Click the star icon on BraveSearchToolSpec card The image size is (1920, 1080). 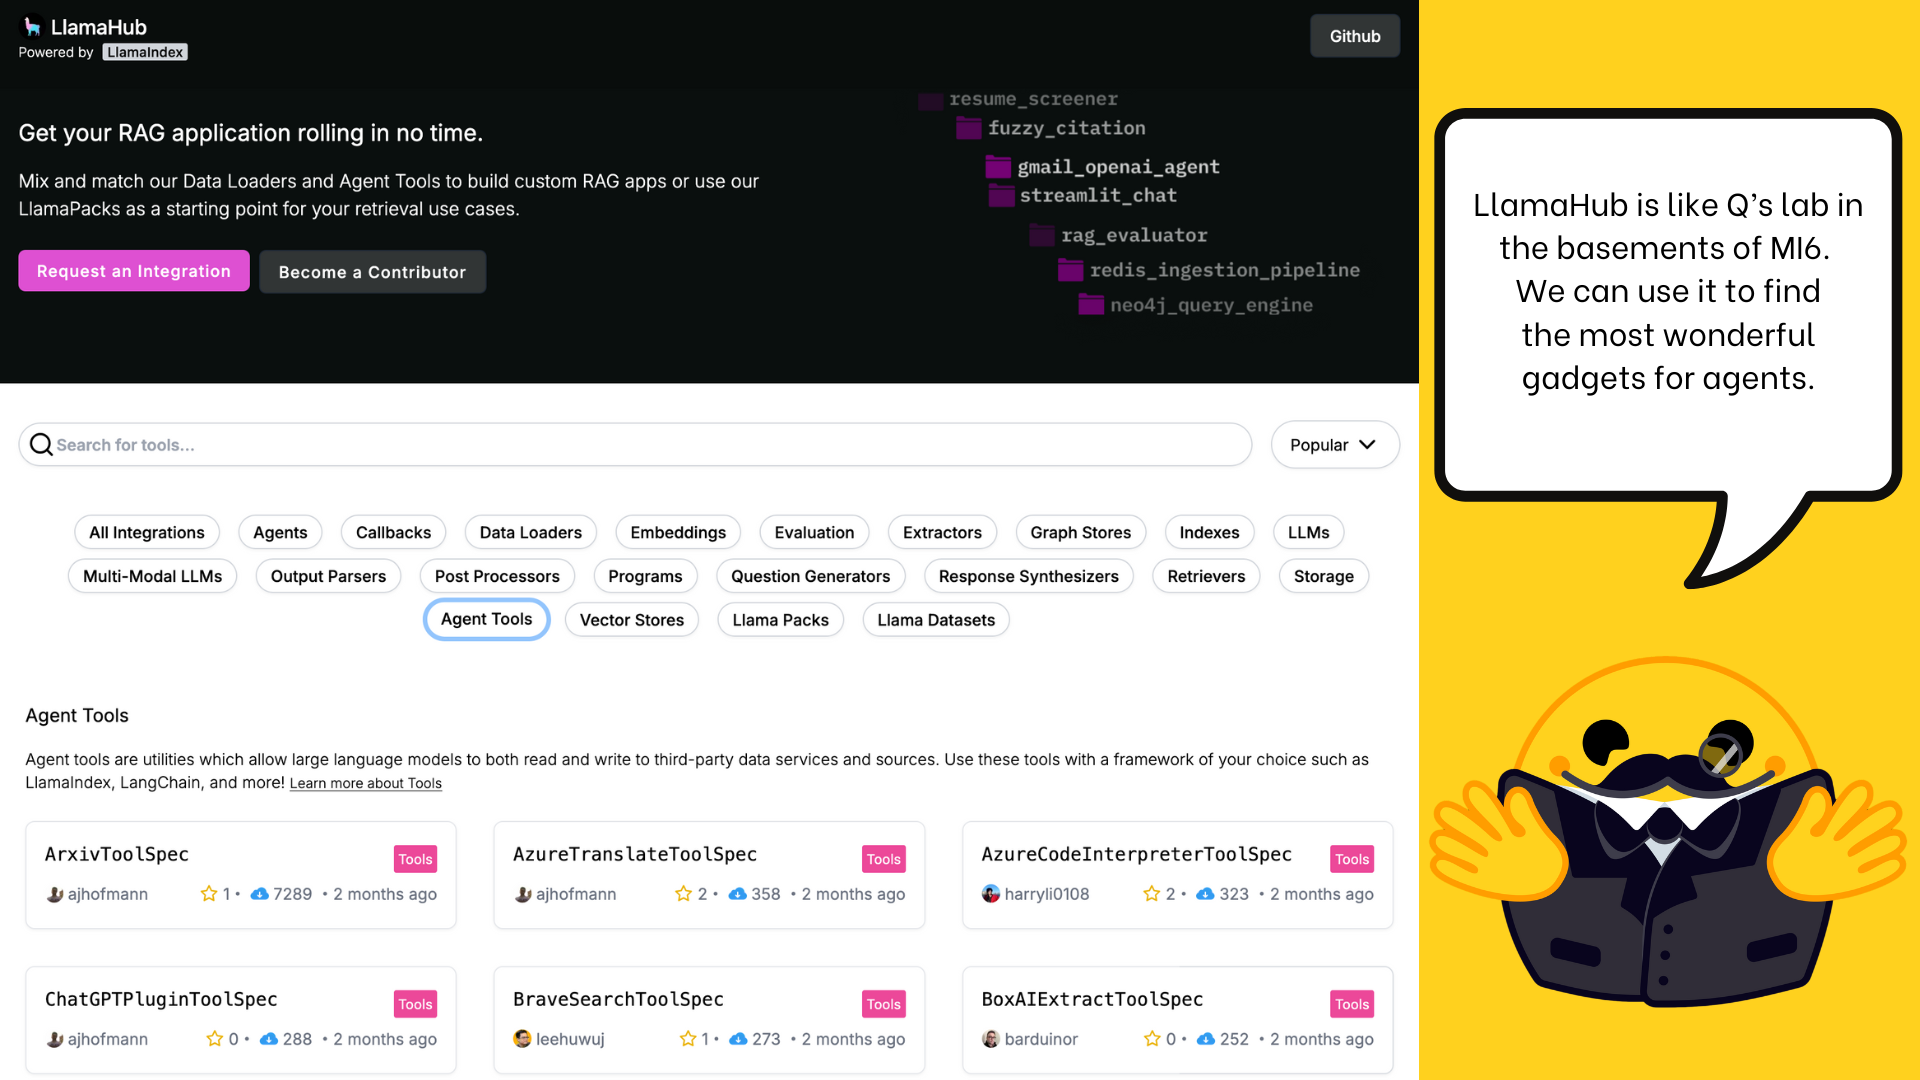pyautogui.click(x=688, y=1039)
